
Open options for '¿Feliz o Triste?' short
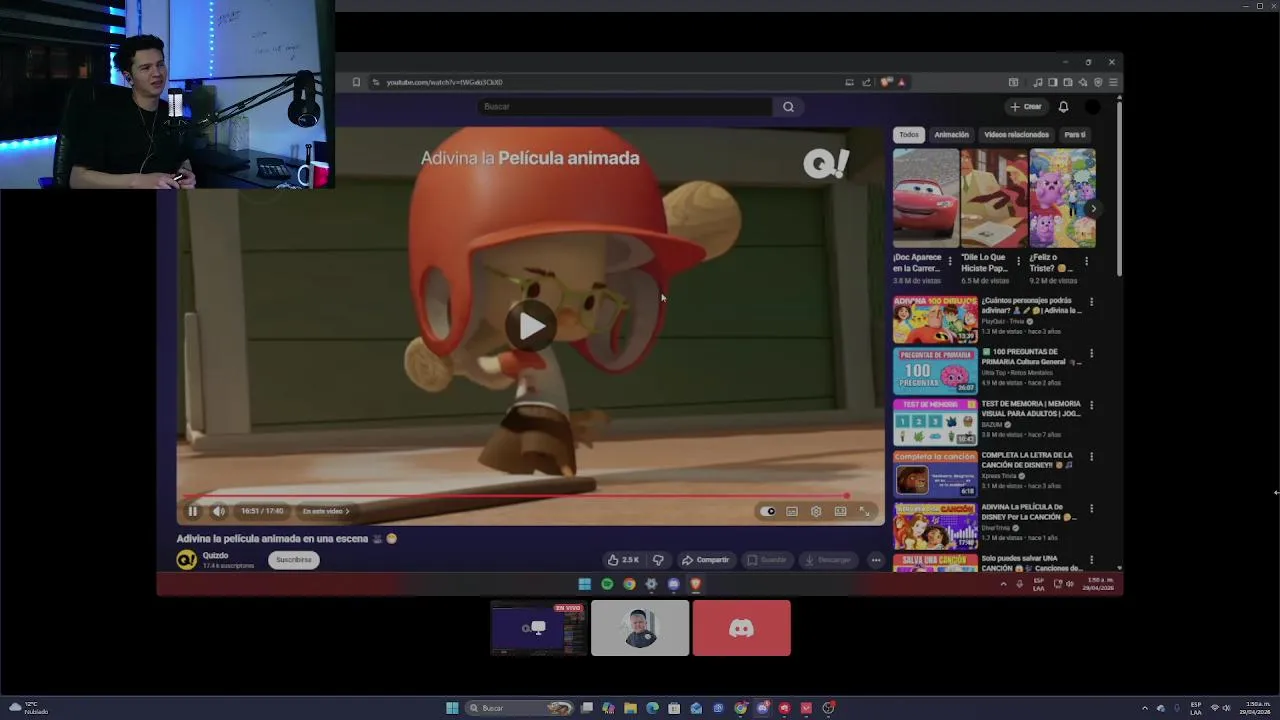(1086, 261)
